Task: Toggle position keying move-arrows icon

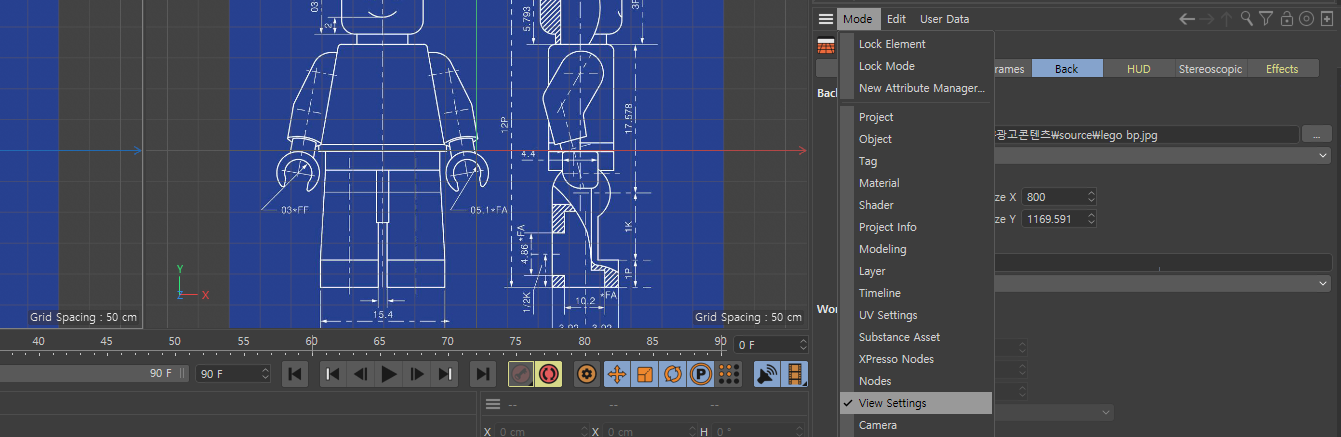Action: coord(616,374)
